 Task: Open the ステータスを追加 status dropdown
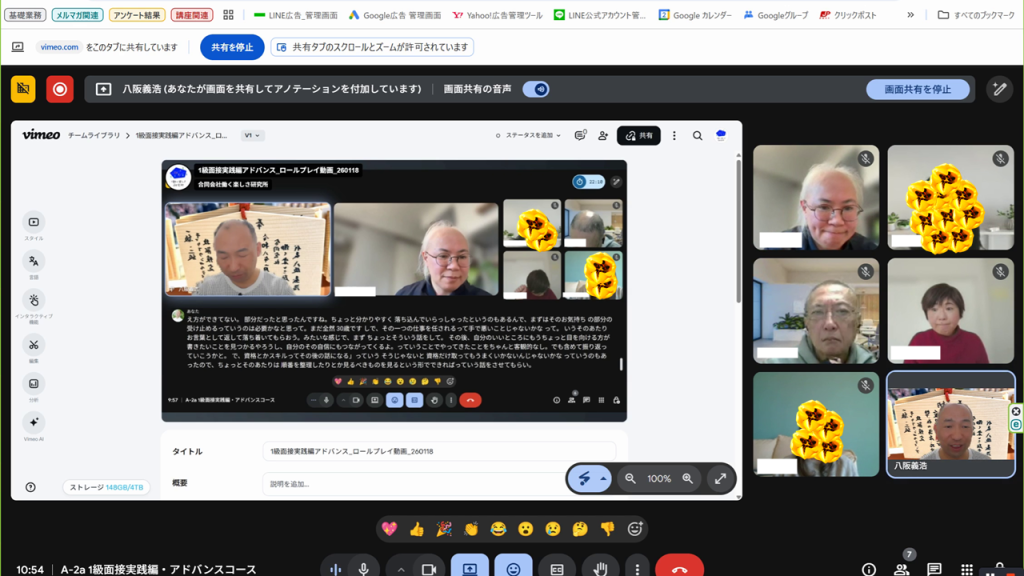coord(532,136)
